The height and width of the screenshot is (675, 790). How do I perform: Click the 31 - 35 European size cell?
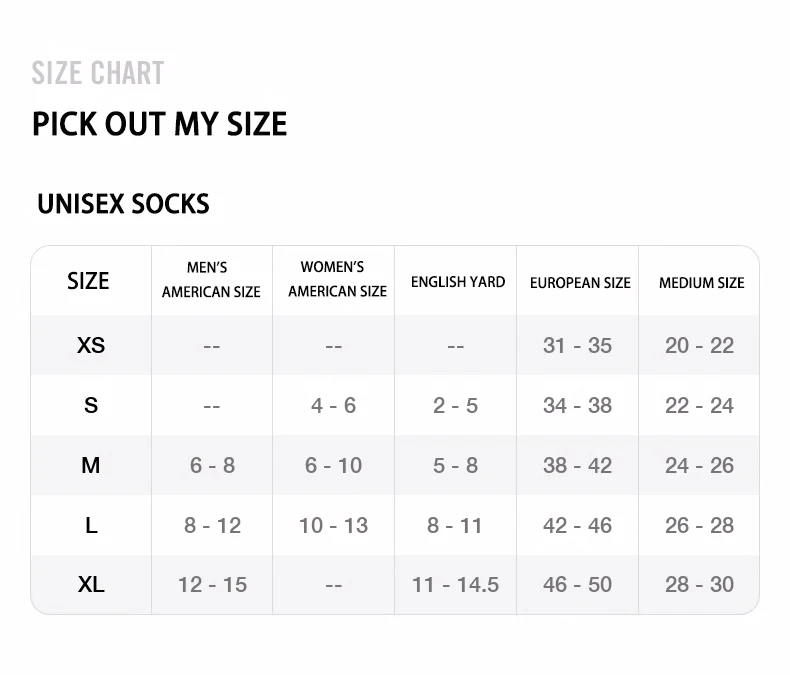click(x=577, y=345)
